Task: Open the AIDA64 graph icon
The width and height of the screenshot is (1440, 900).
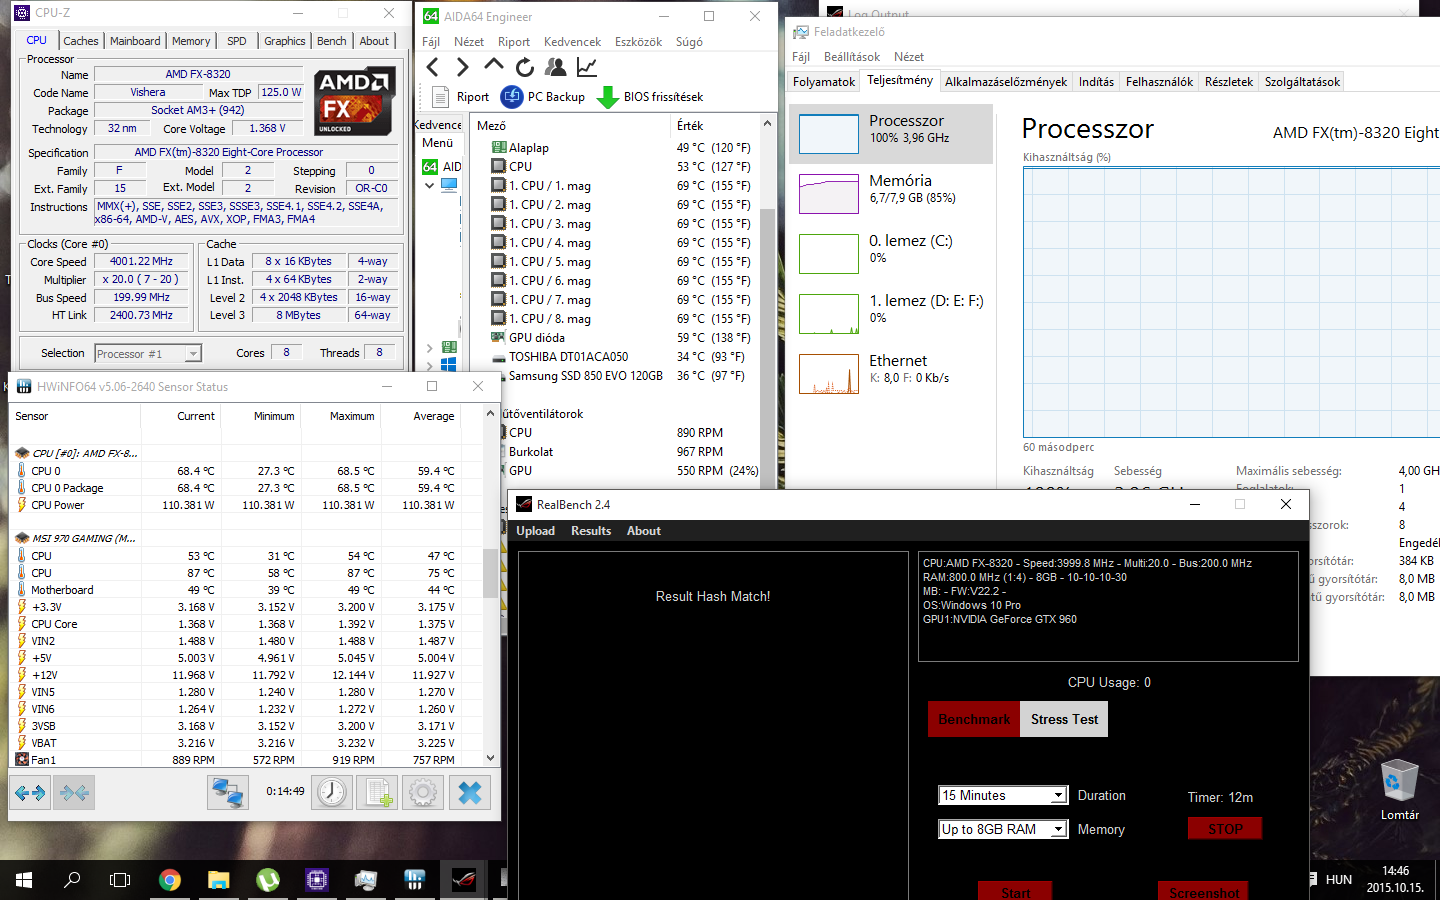Action: click(587, 67)
